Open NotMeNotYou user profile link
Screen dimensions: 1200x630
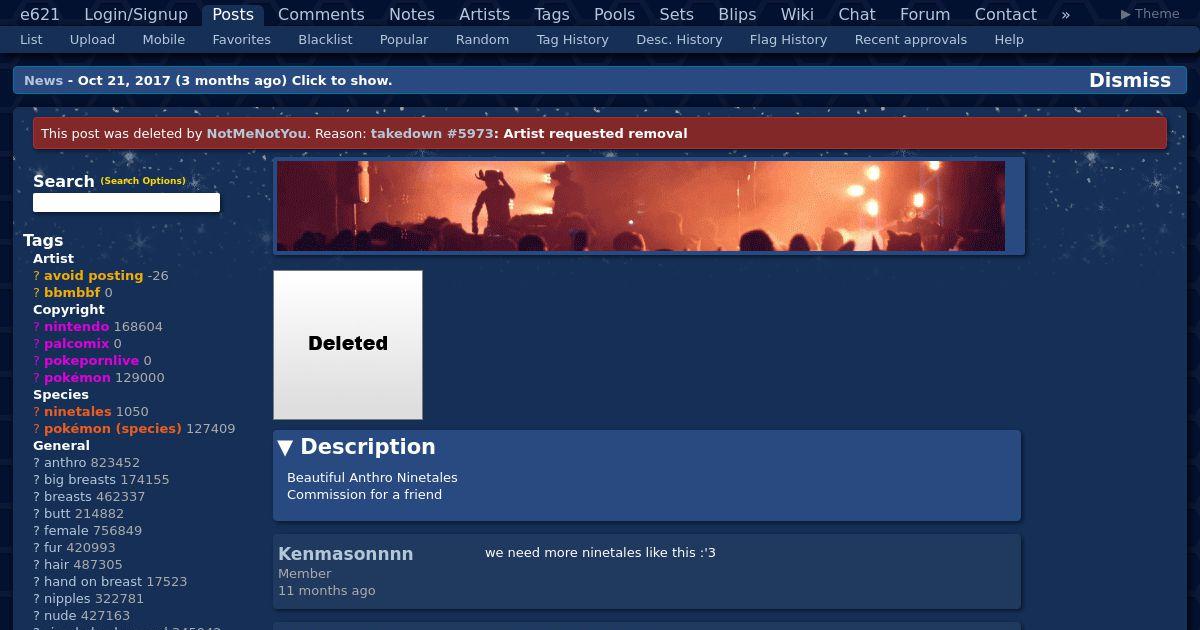click(257, 134)
